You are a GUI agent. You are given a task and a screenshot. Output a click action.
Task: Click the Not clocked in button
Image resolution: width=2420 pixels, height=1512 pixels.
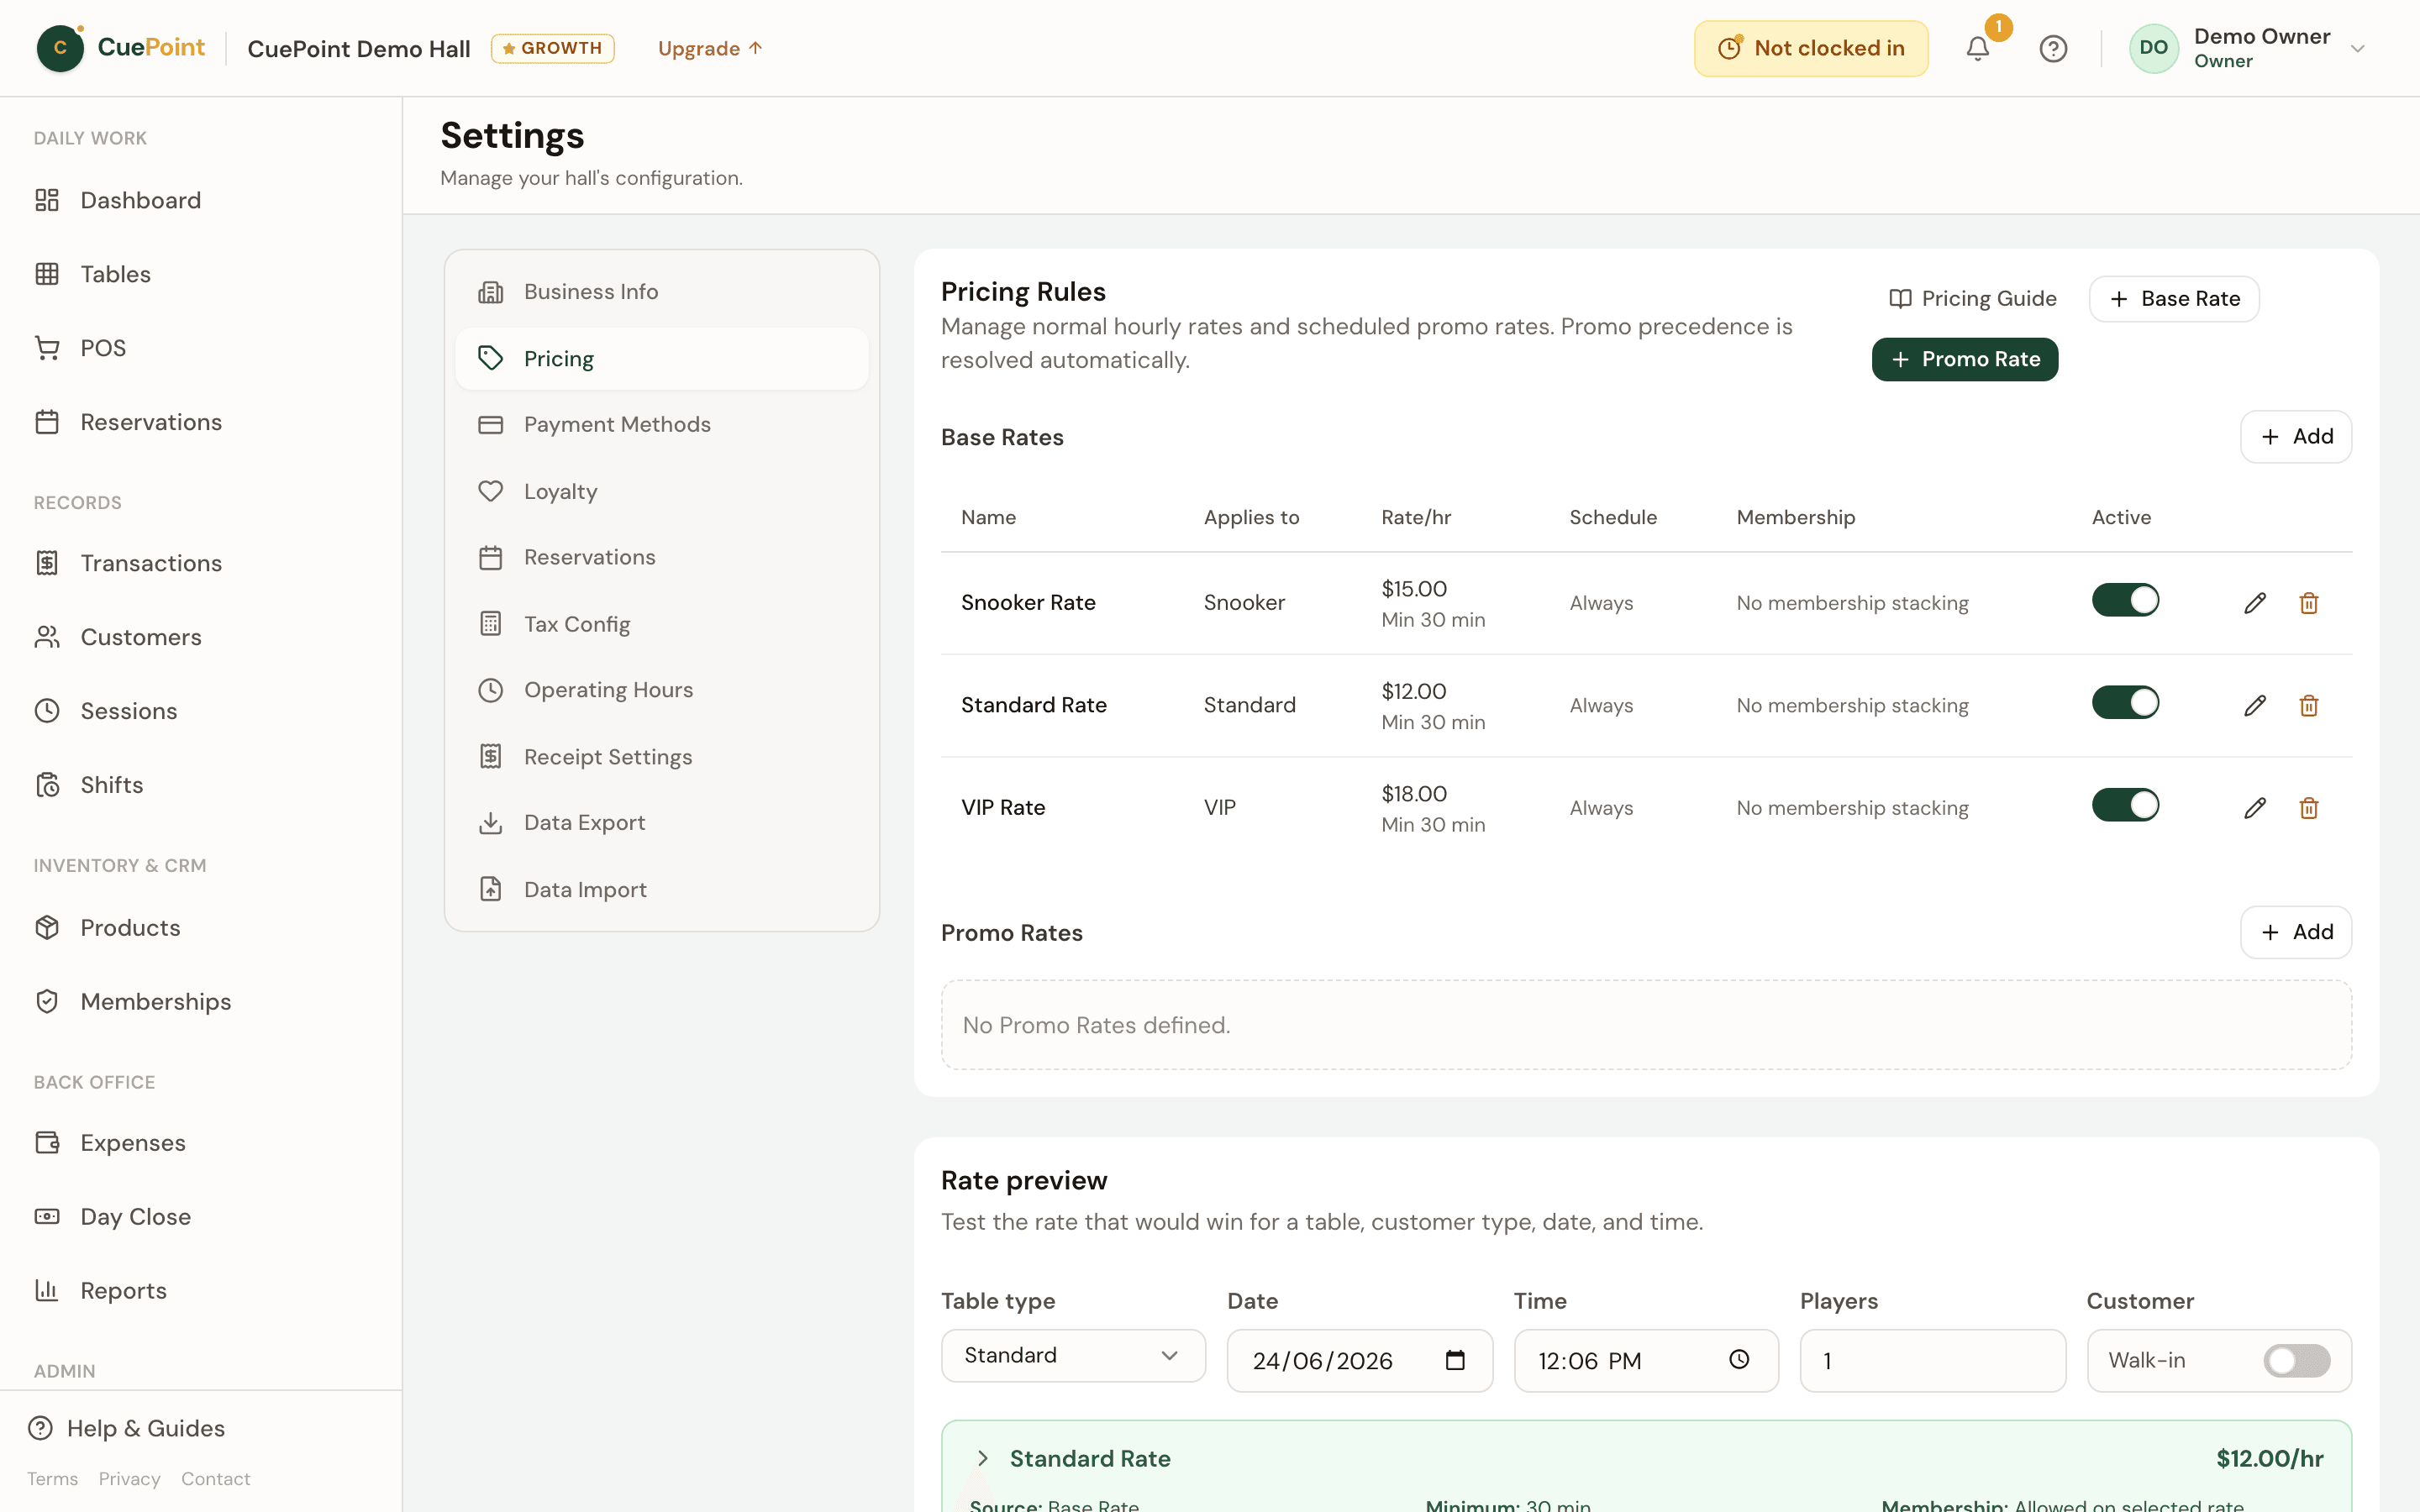coord(1811,48)
